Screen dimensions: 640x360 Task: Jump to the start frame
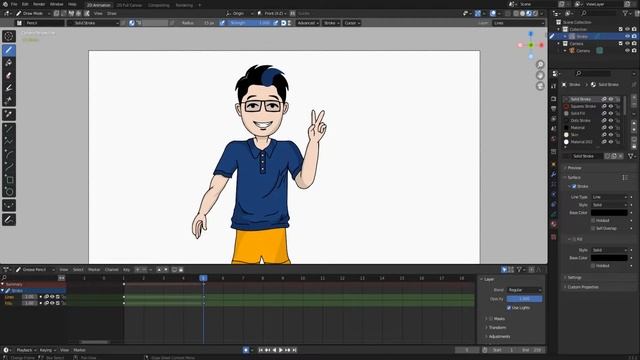click(261, 350)
